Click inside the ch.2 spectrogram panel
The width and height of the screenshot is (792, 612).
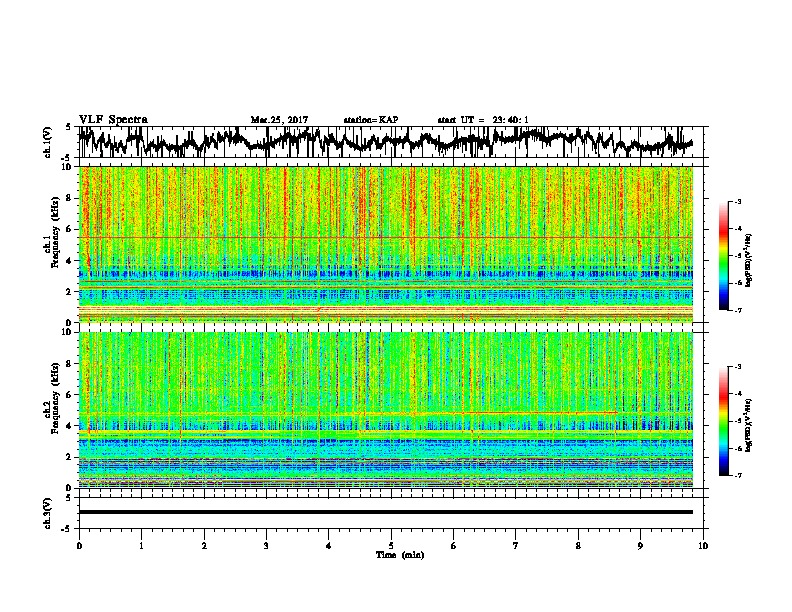[x=385, y=410]
